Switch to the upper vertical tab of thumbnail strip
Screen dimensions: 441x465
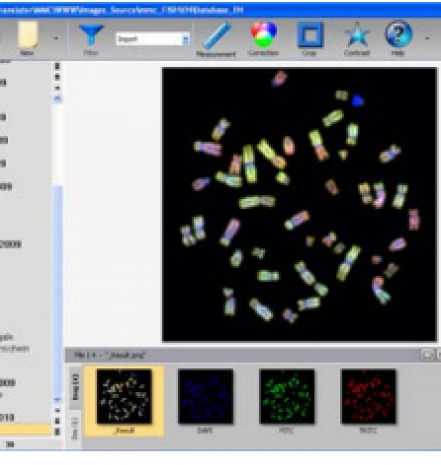point(75,387)
